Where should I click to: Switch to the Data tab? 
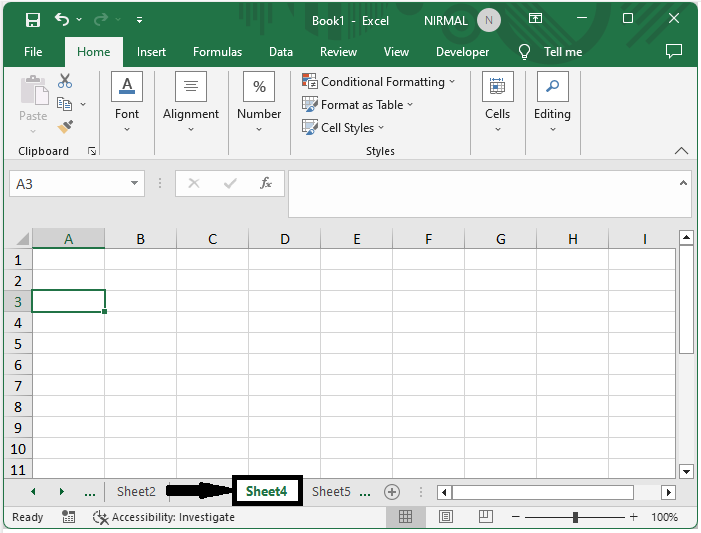tap(281, 52)
